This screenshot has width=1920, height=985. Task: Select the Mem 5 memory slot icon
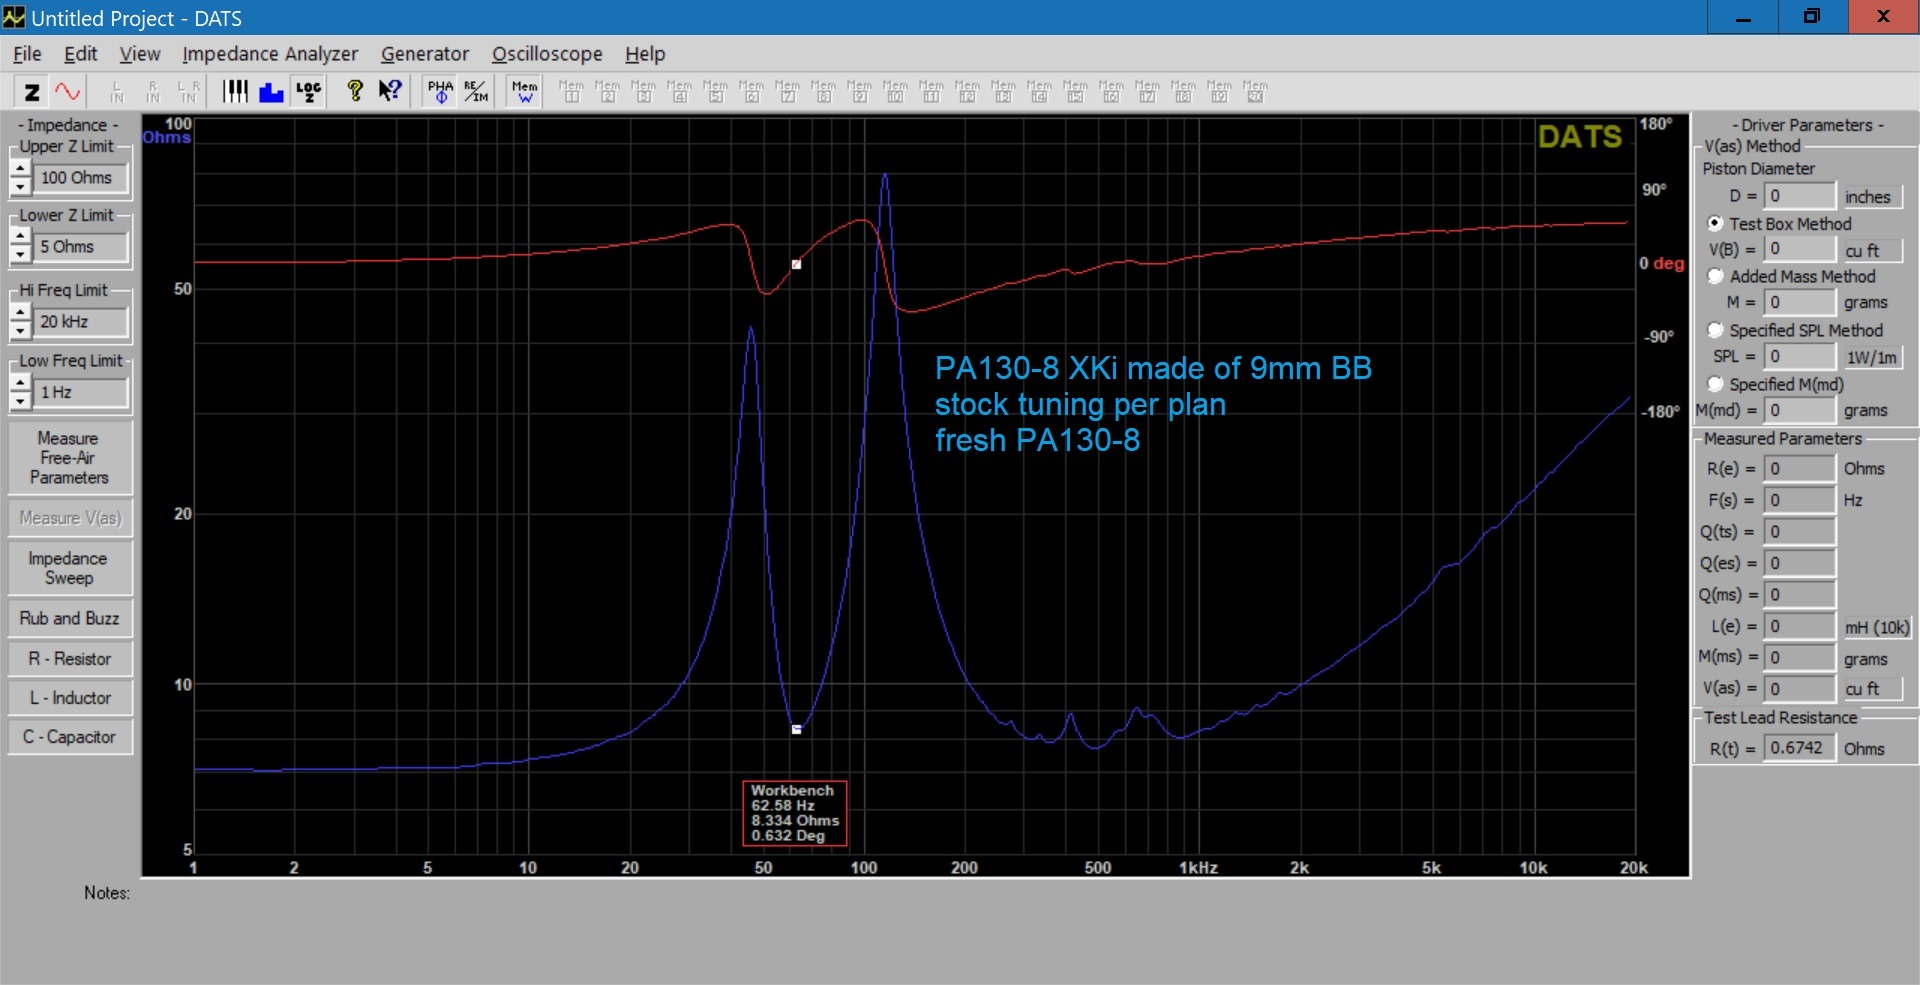click(x=715, y=92)
